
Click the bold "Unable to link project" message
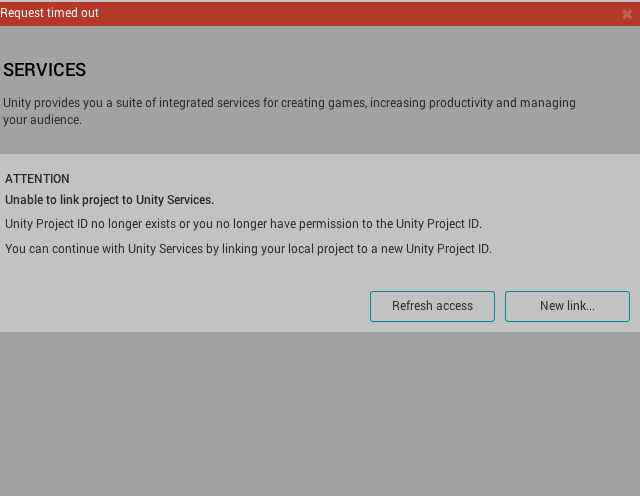[109, 200]
